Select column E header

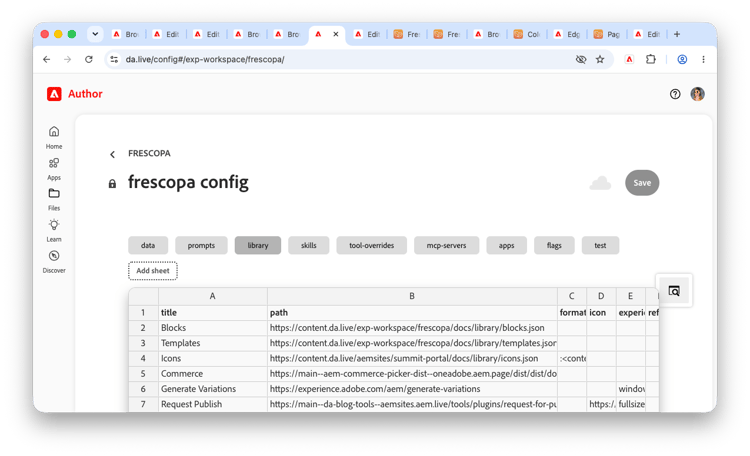click(630, 296)
